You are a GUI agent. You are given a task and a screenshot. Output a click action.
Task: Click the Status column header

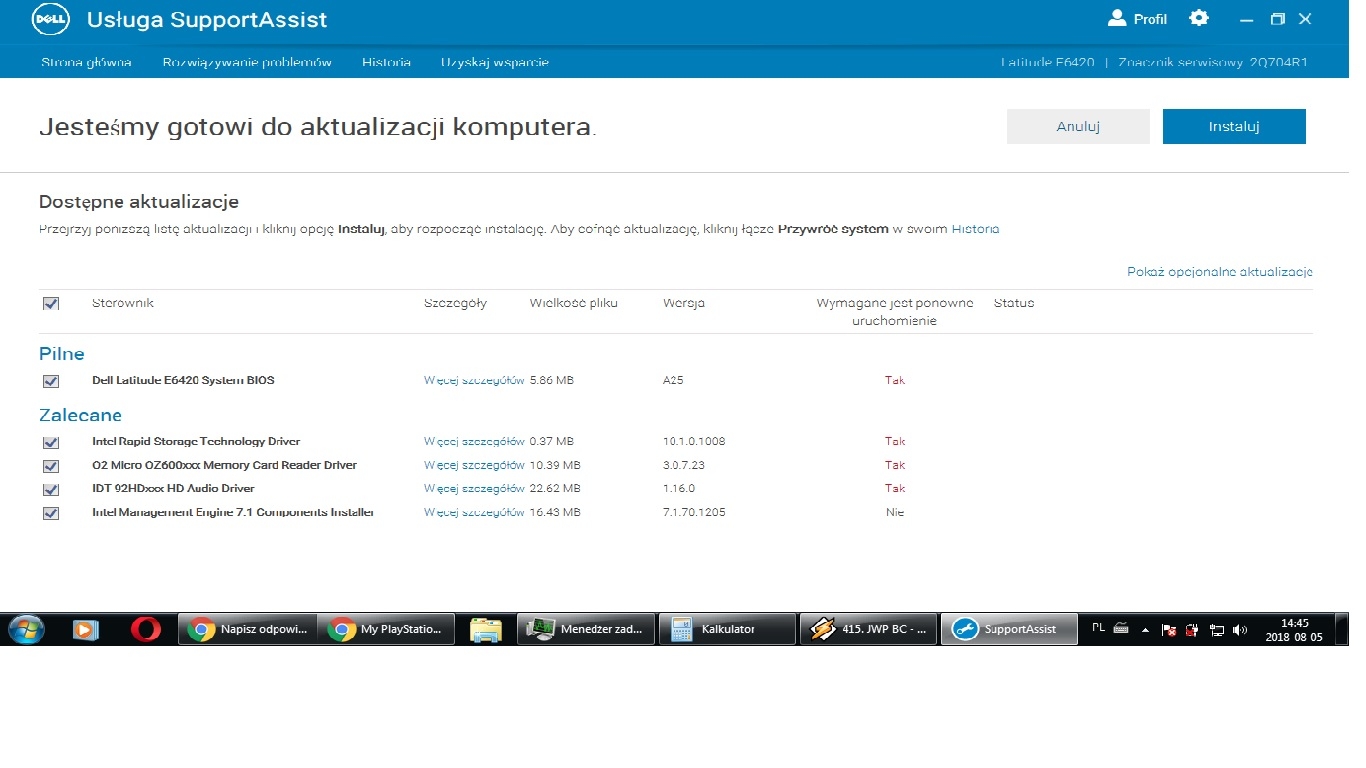(1014, 303)
